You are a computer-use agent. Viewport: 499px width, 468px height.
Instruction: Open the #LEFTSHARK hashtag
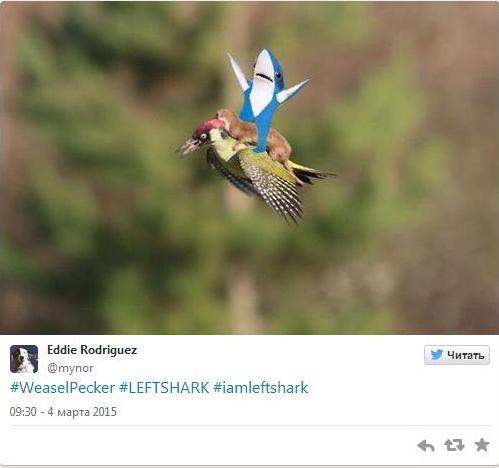pos(164,388)
